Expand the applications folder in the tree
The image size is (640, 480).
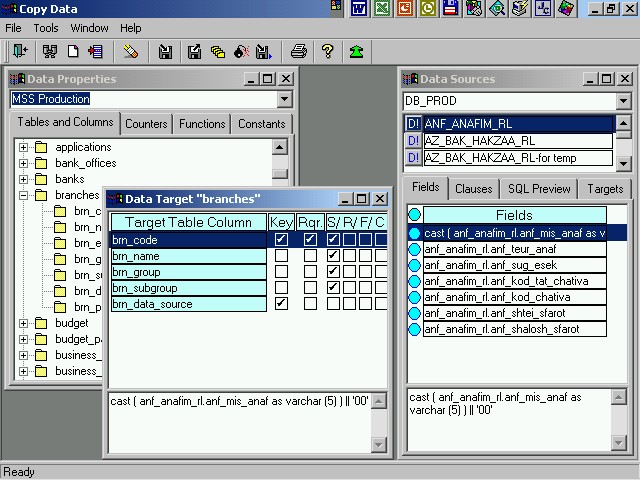click(x=24, y=148)
